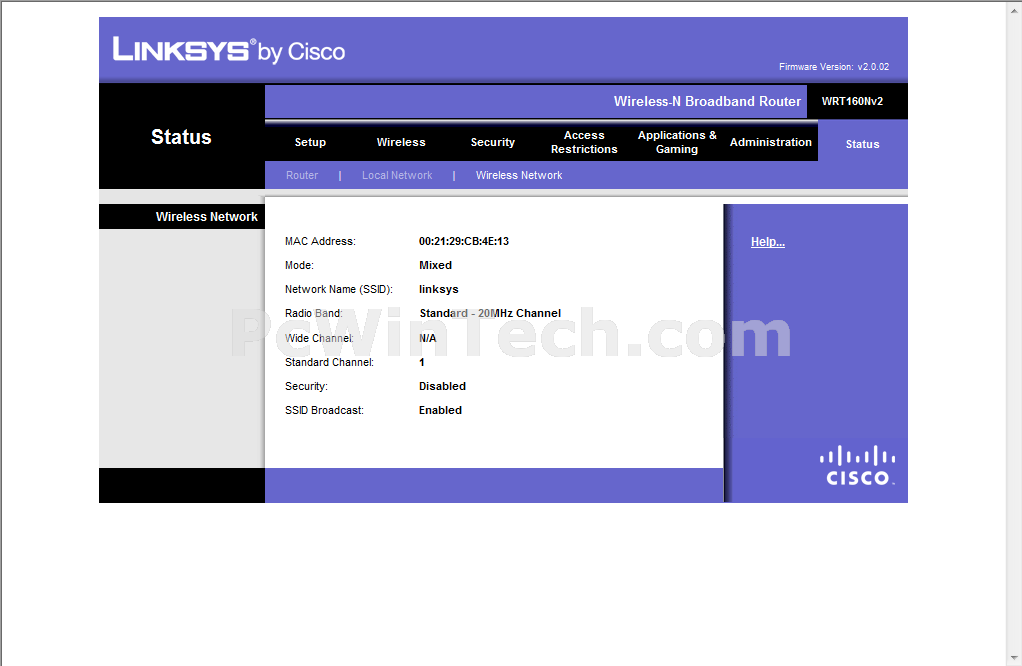Click the SSID Broadcast value "Enabled"
The height and width of the screenshot is (666, 1022).
tap(441, 411)
